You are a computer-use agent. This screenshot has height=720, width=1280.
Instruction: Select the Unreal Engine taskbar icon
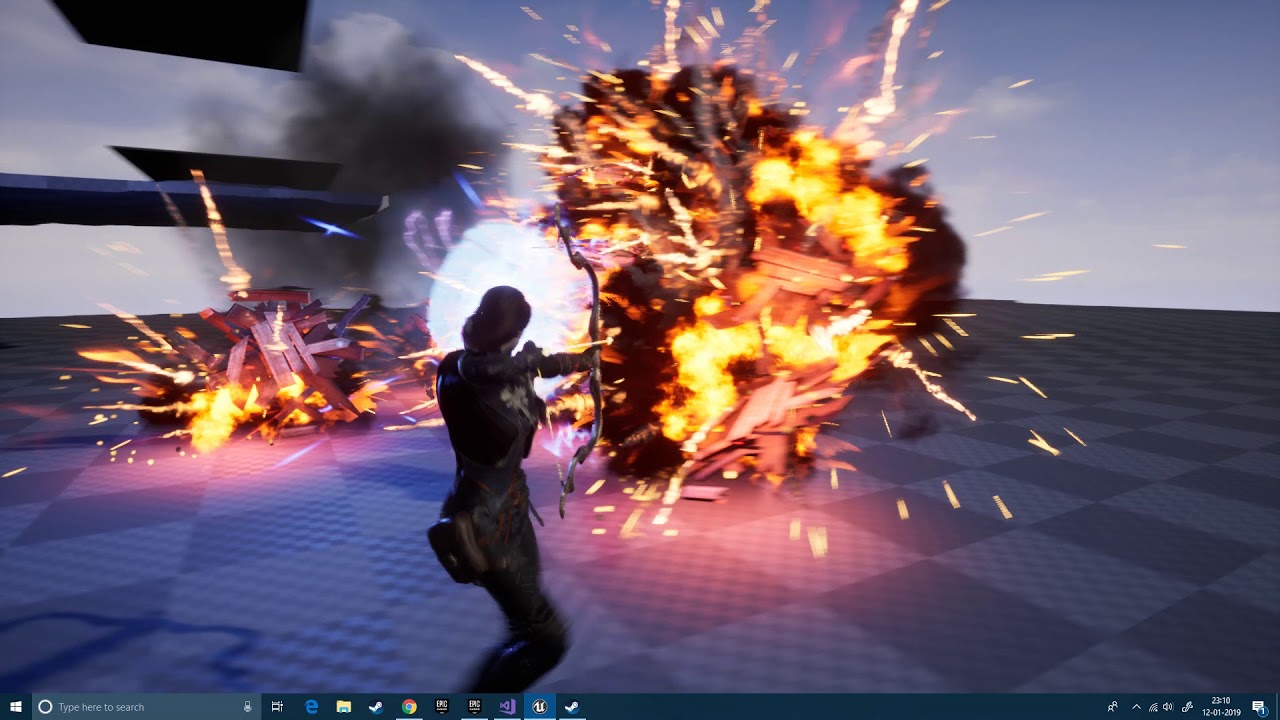pos(540,707)
